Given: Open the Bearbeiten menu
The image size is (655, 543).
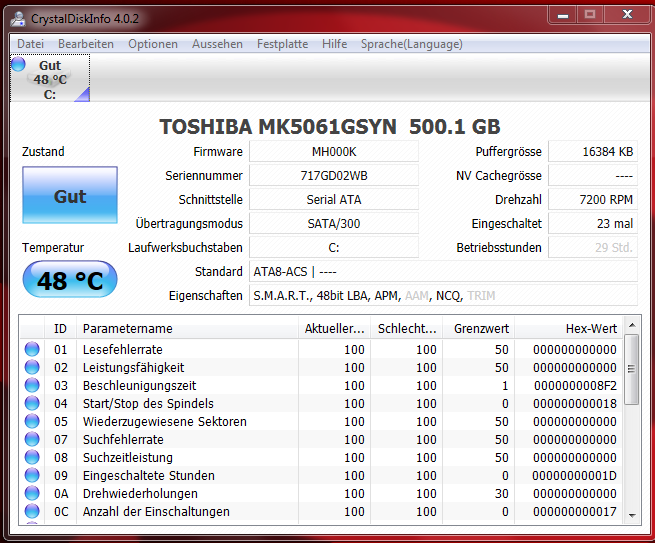Looking at the screenshot, I should click(x=86, y=44).
